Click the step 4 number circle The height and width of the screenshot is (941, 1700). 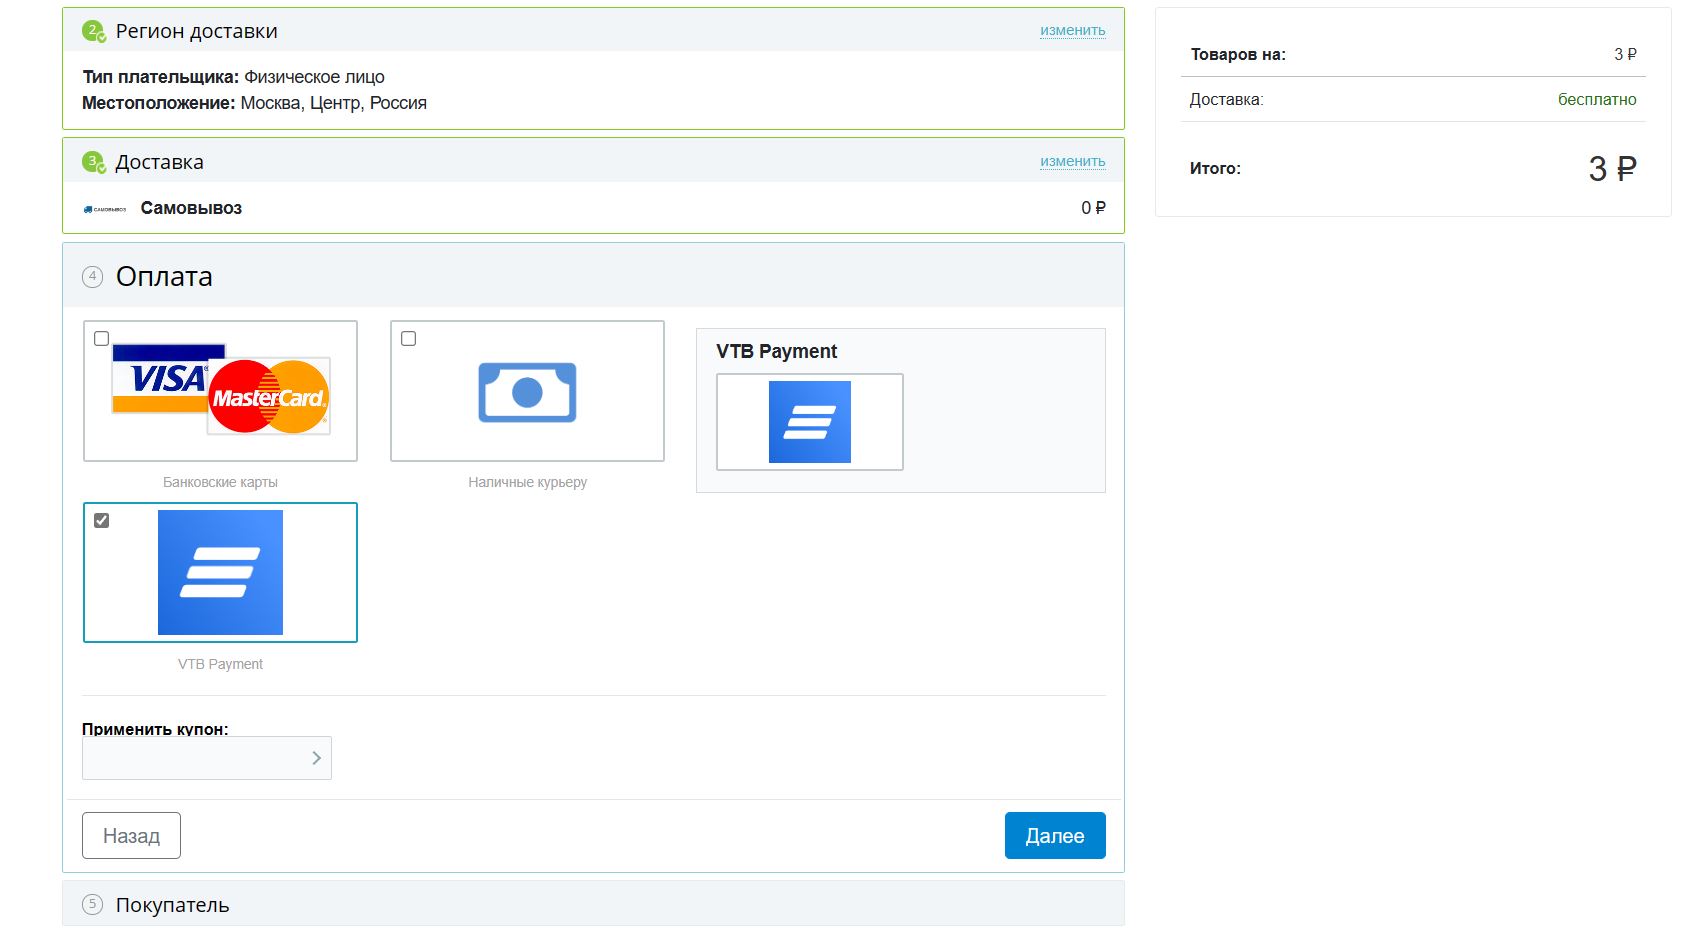pyautogui.click(x=93, y=277)
